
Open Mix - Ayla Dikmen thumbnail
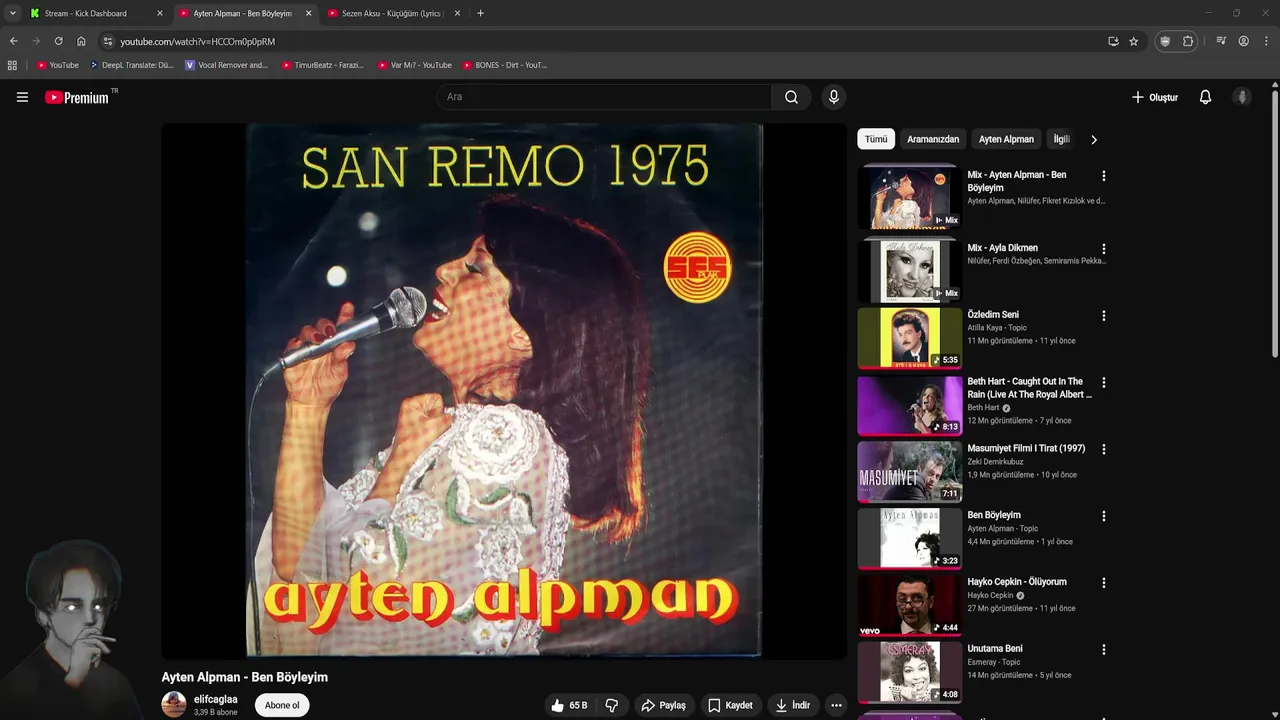910,271
